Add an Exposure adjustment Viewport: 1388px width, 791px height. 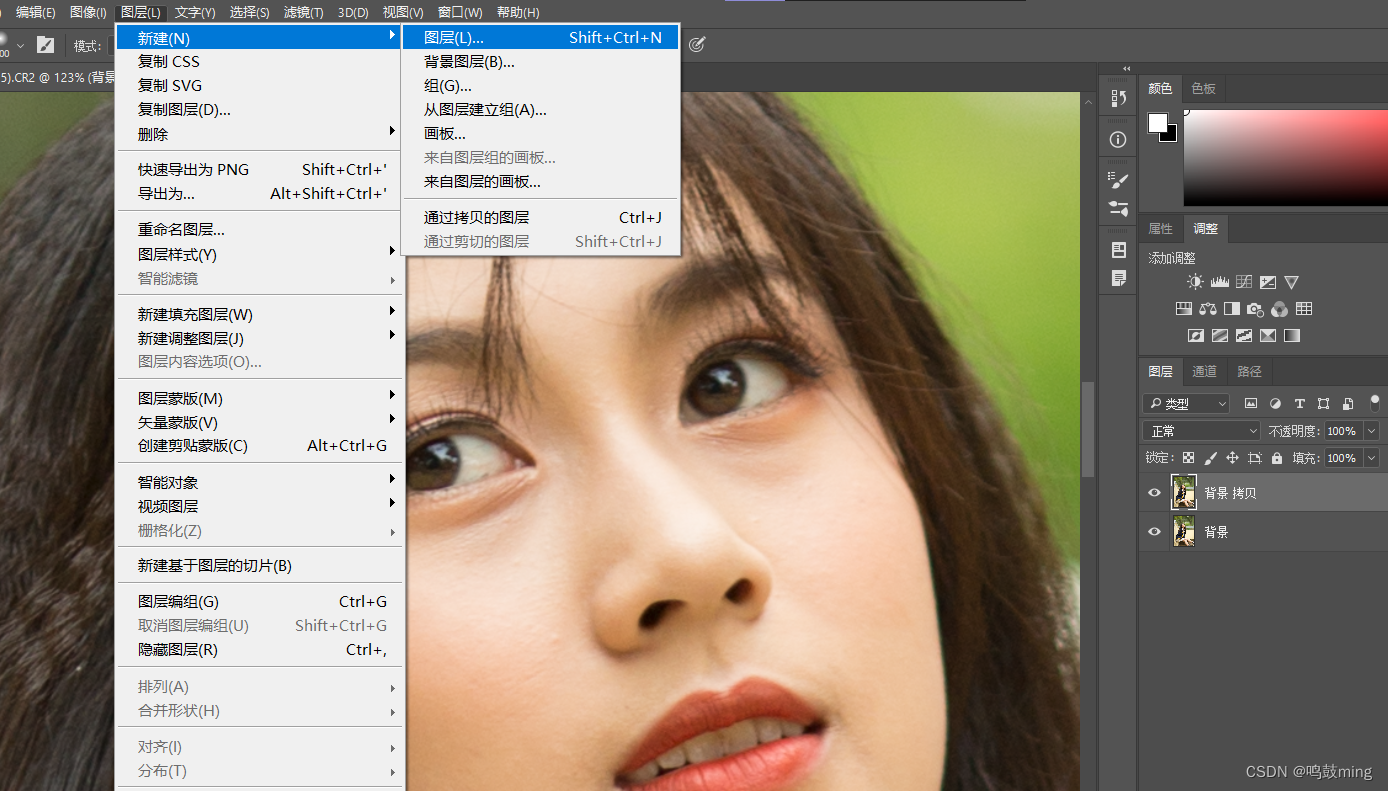click(1268, 282)
